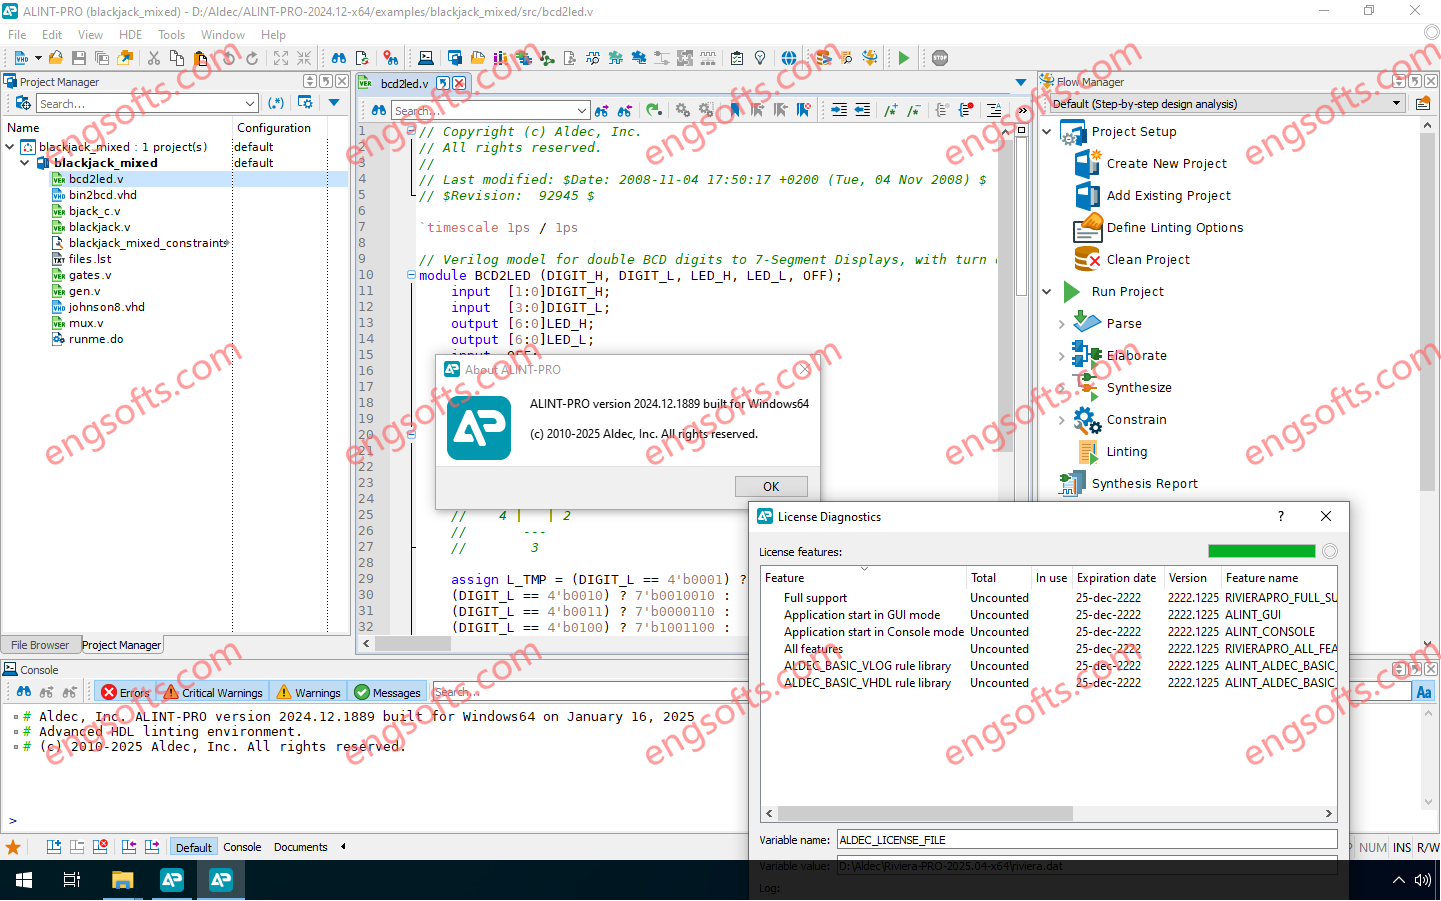Screen dimensions: 1441x901
Task: Open the Project Manager search dropdown
Action: 250,103
